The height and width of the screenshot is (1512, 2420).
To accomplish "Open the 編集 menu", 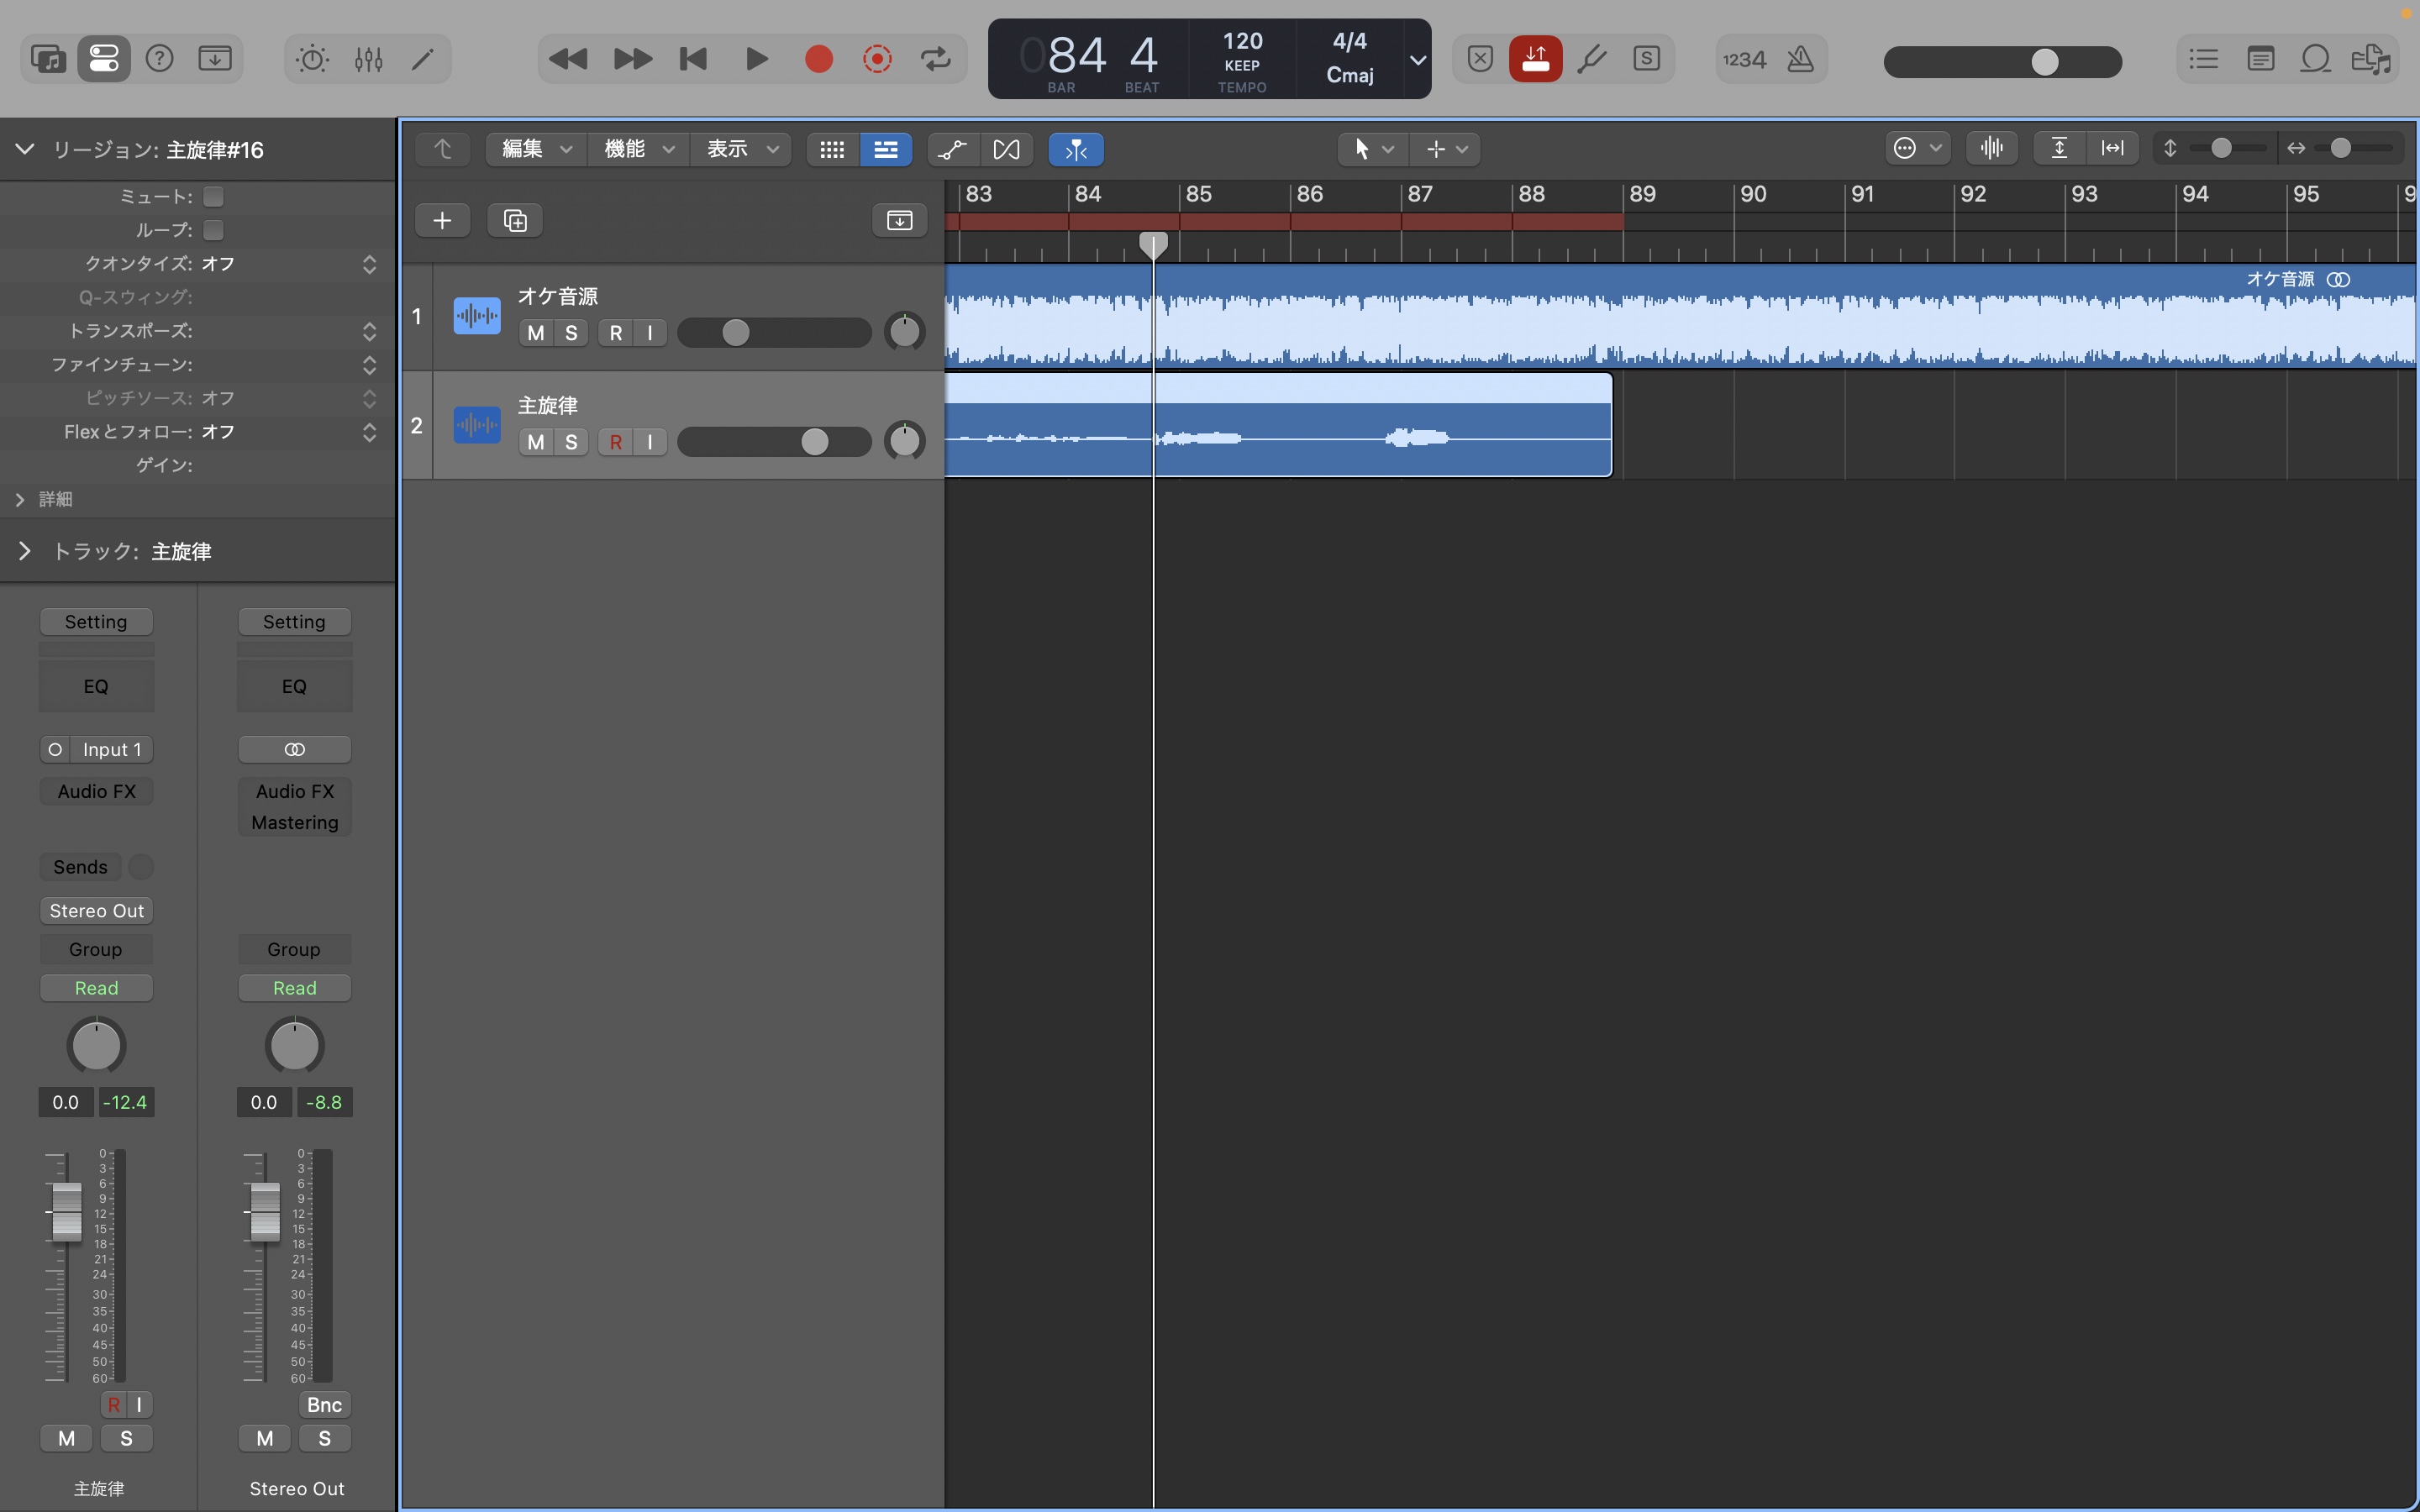I will coord(535,149).
